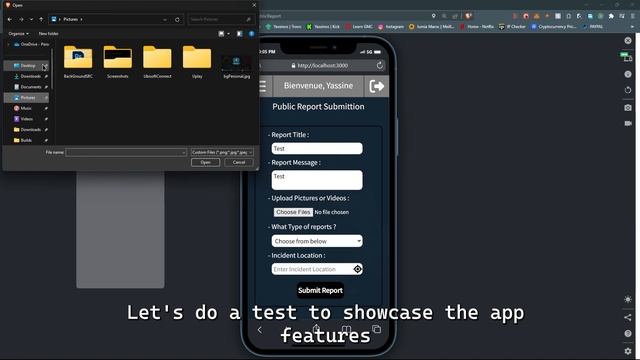Open the IP Checker bookmark
Viewport: 640px width, 360px height.
pos(513,27)
